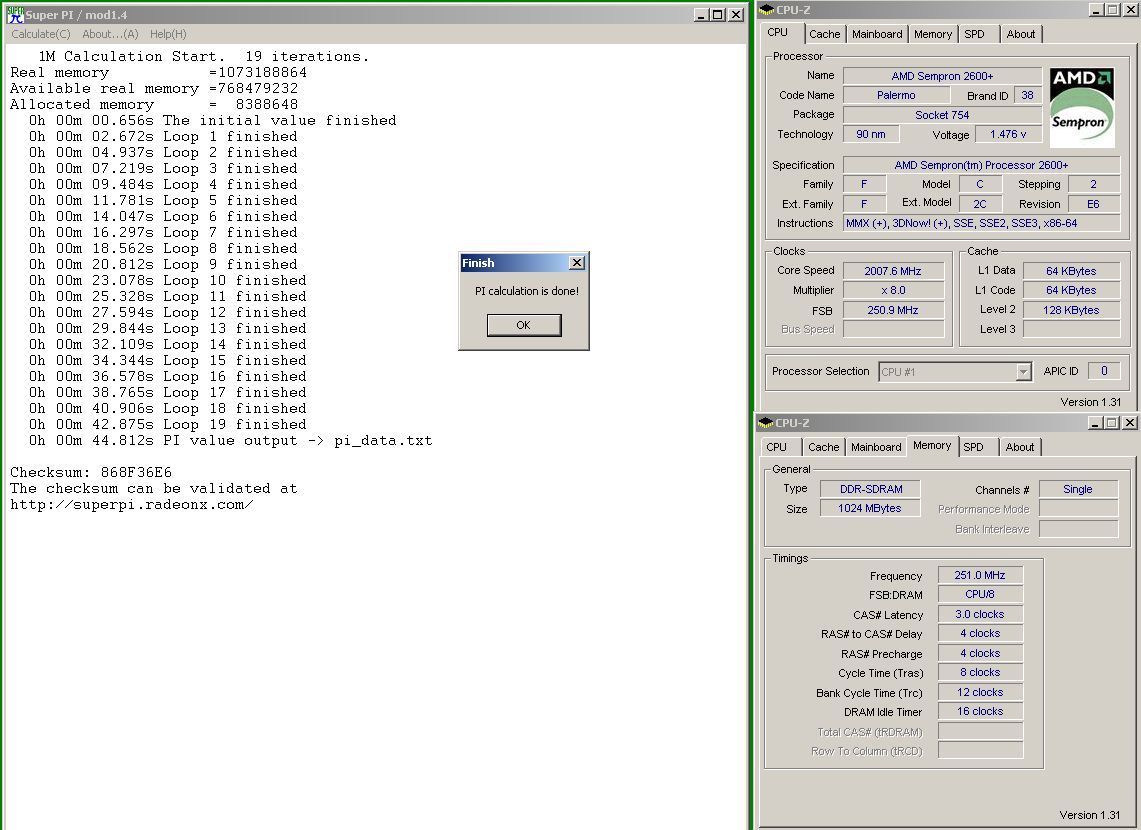
Task: Click the Level 2 cache value 128 KBytes
Action: (1071, 310)
